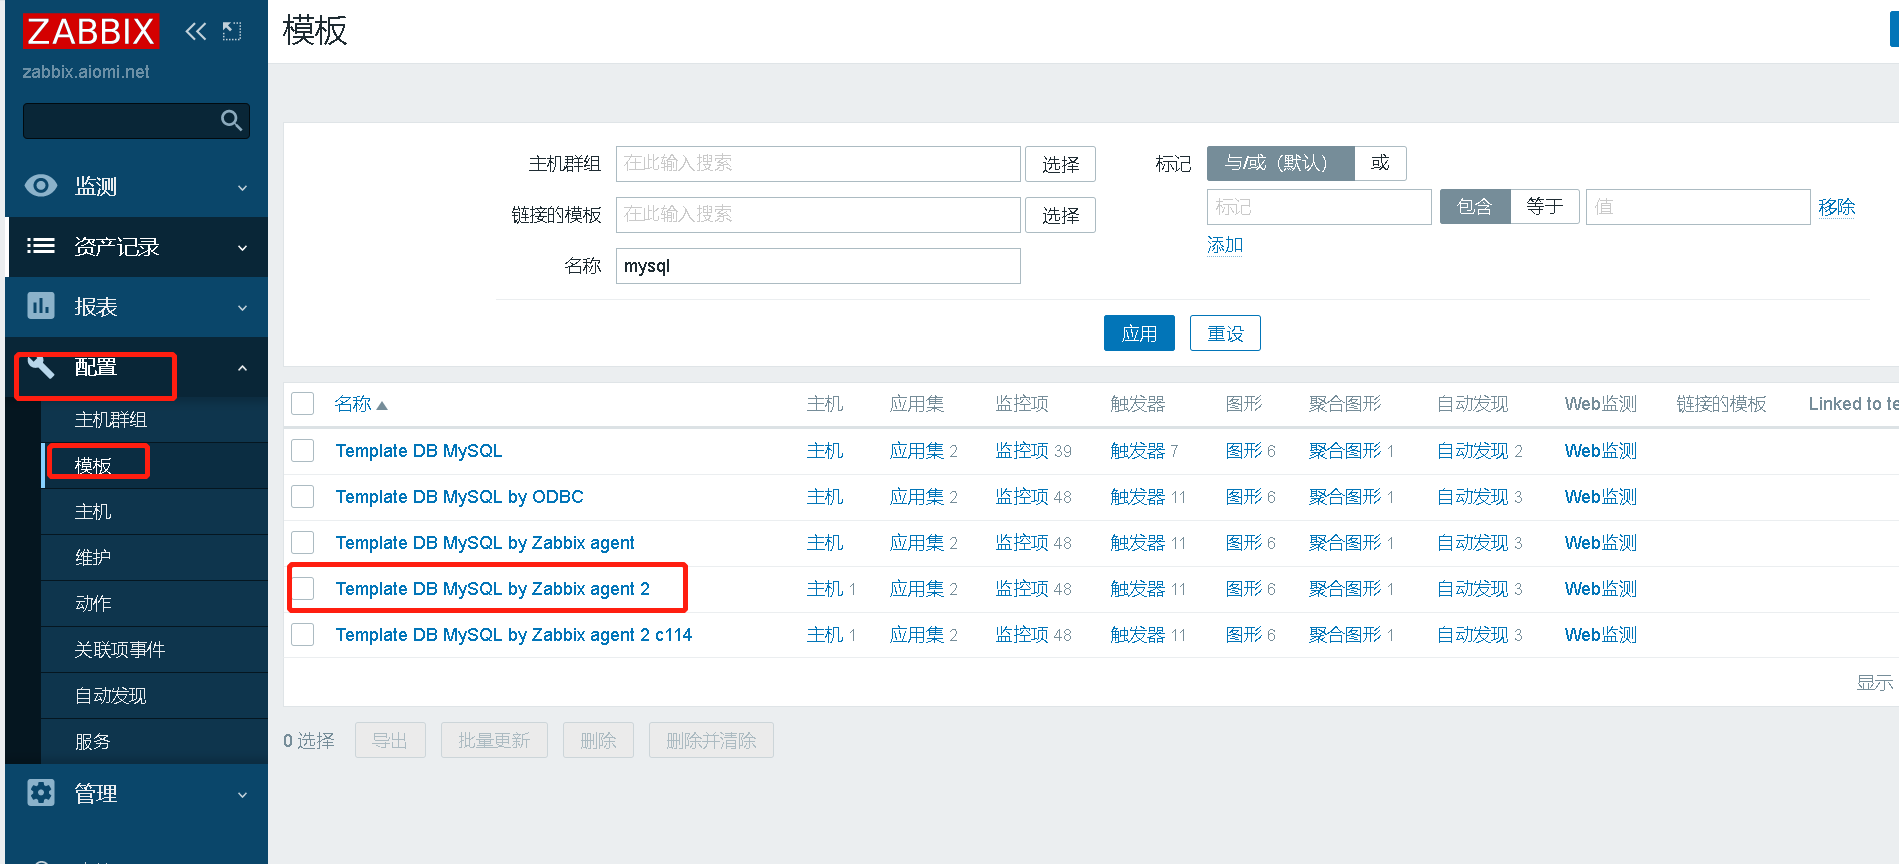Screen dimensions: 1900x864
Task: Check Template DB MySQL by ODBC checkbox
Action: click(303, 497)
